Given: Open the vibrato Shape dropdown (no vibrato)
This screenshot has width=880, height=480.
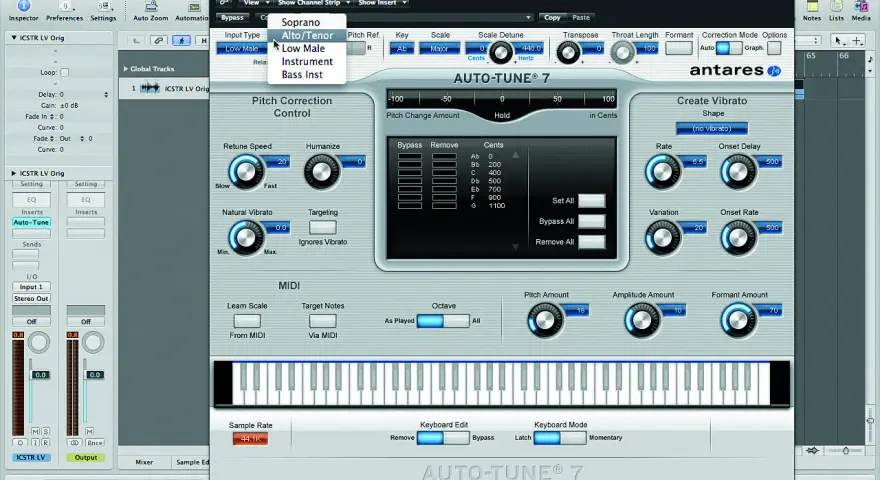Looking at the screenshot, I should (712, 129).
